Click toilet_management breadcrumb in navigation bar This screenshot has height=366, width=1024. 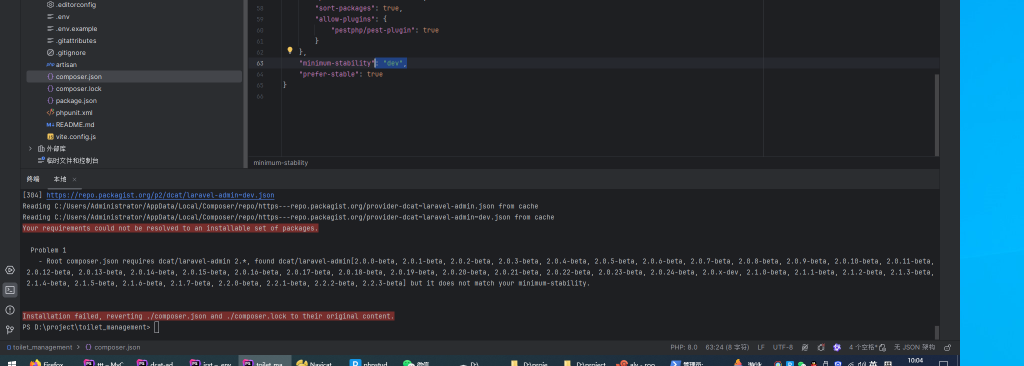tap(39, 347)
